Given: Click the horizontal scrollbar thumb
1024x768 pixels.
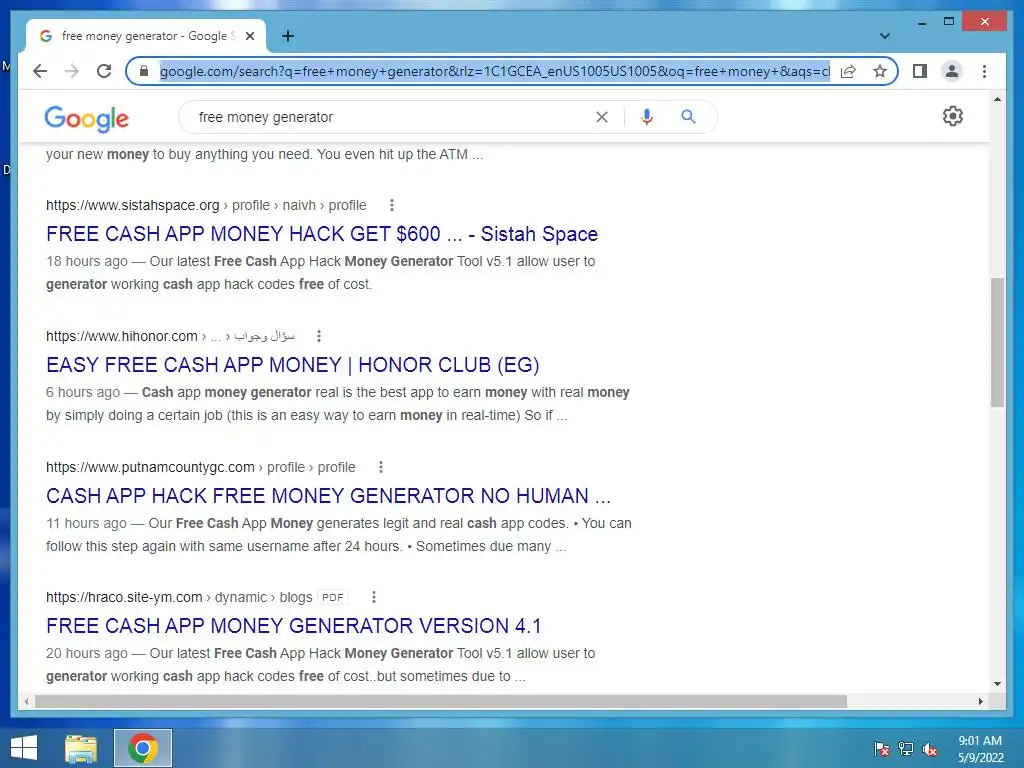Looking at the screenshot, I should [441, 701].
